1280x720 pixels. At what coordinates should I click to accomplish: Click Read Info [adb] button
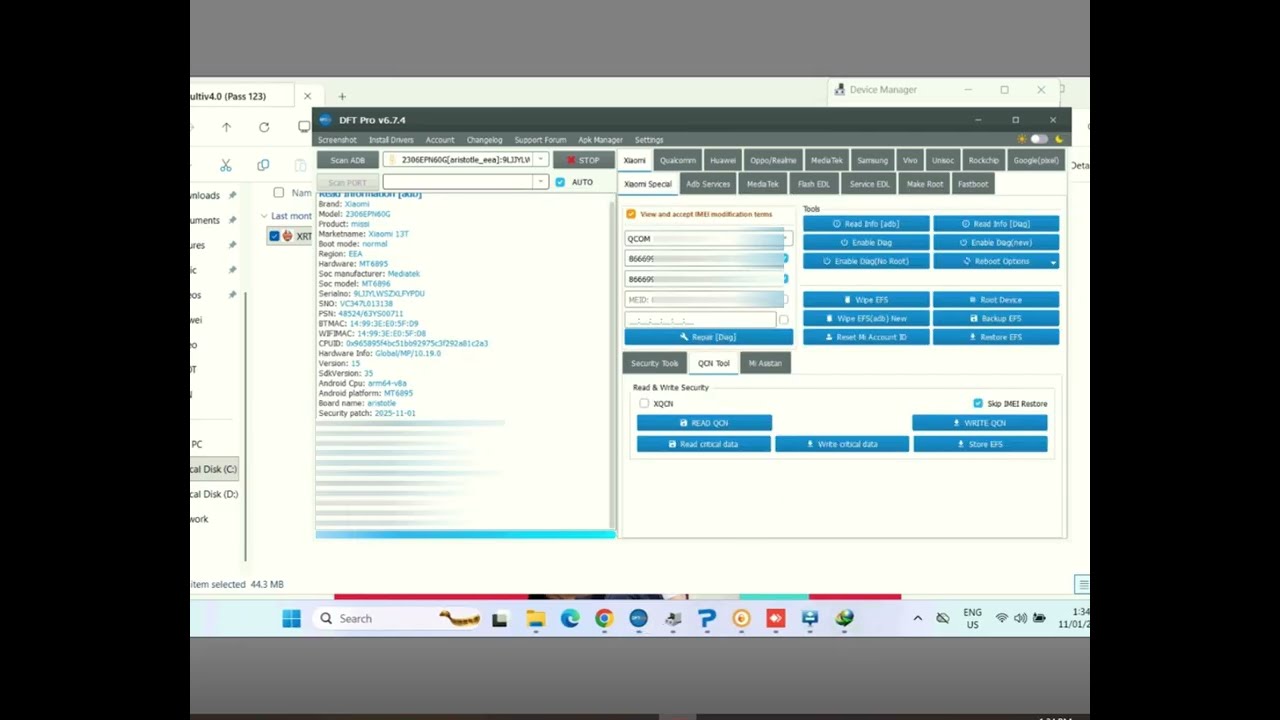tap(866, 224)
